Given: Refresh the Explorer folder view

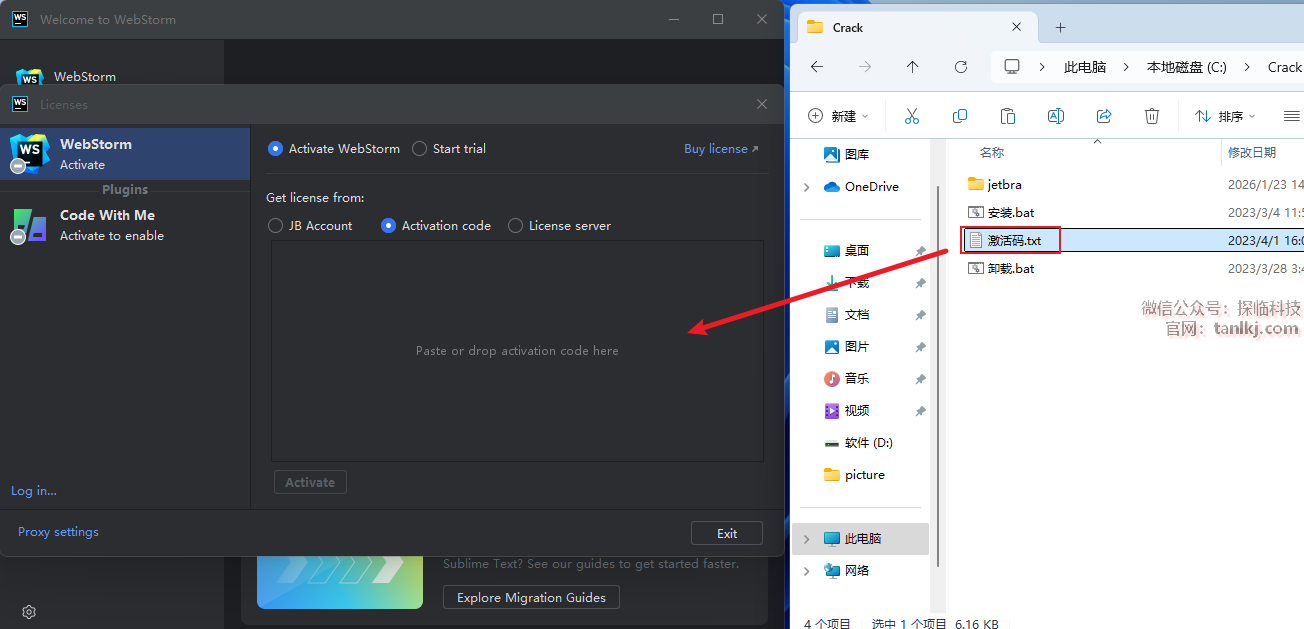Looking at the screenshot, I should coord(961,67).
